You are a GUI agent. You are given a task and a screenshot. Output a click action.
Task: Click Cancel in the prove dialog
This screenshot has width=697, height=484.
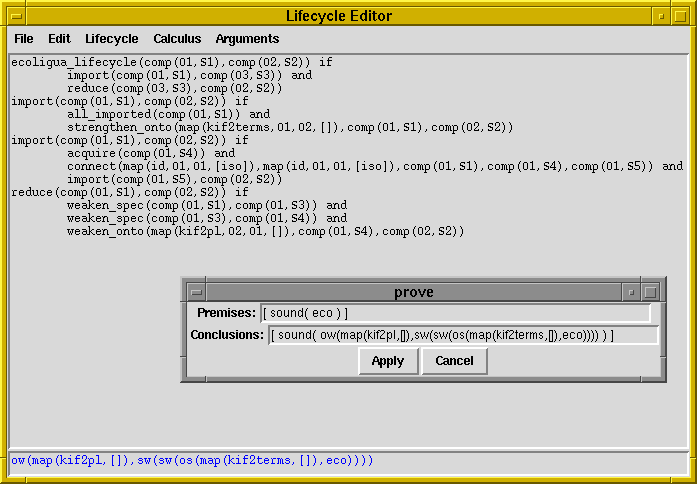pyautogui.click(x=454, y=361)
